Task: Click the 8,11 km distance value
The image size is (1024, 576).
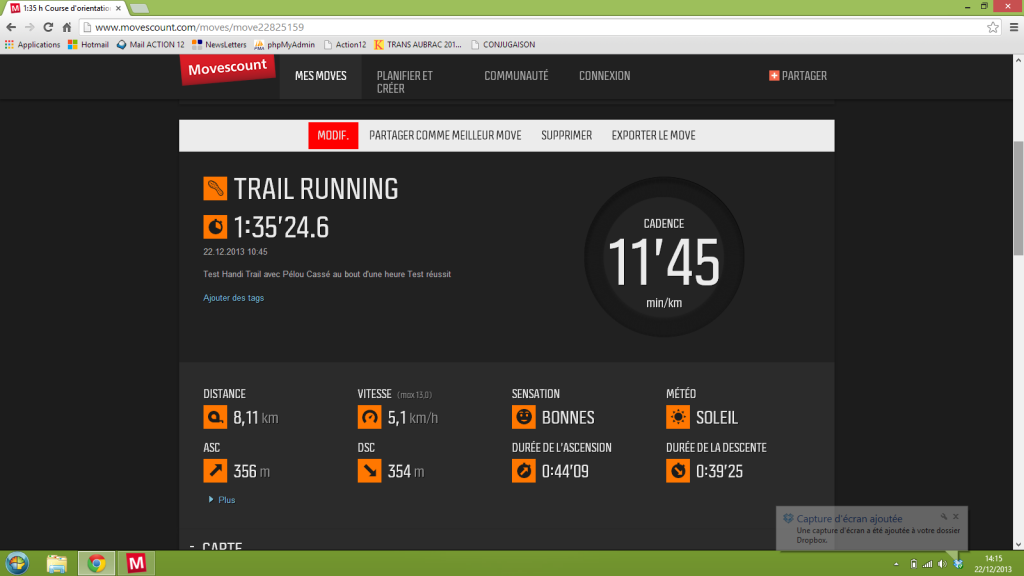Action: point(255,418)
